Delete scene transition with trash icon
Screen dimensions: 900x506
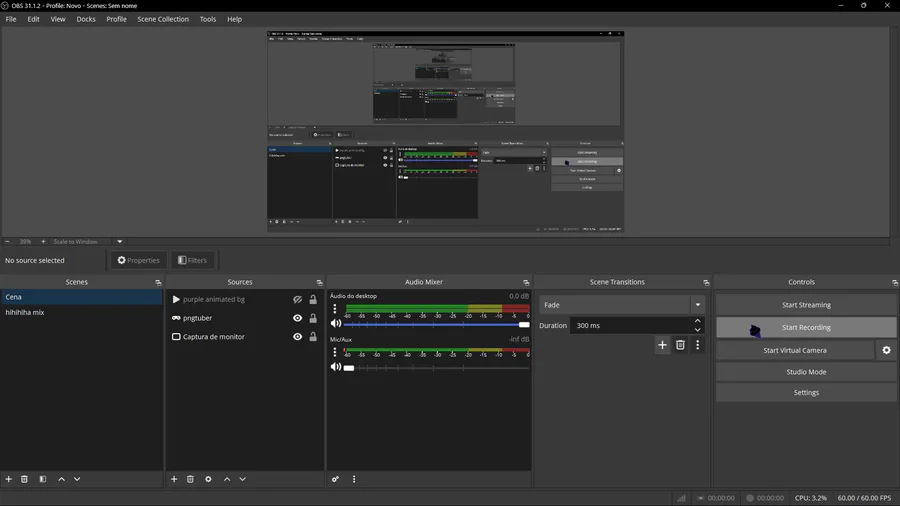(x=680, y=345)
